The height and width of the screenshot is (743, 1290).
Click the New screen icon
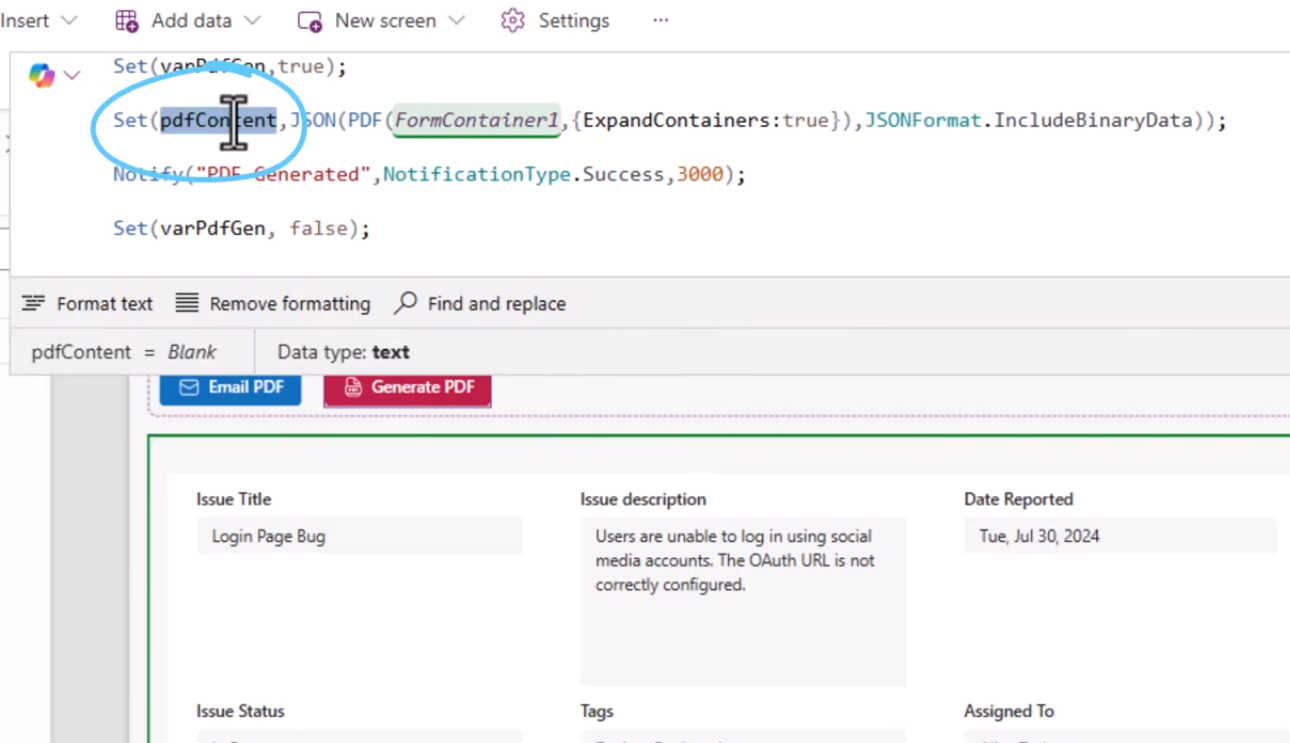pyautogui.click(x=309, y=20)
